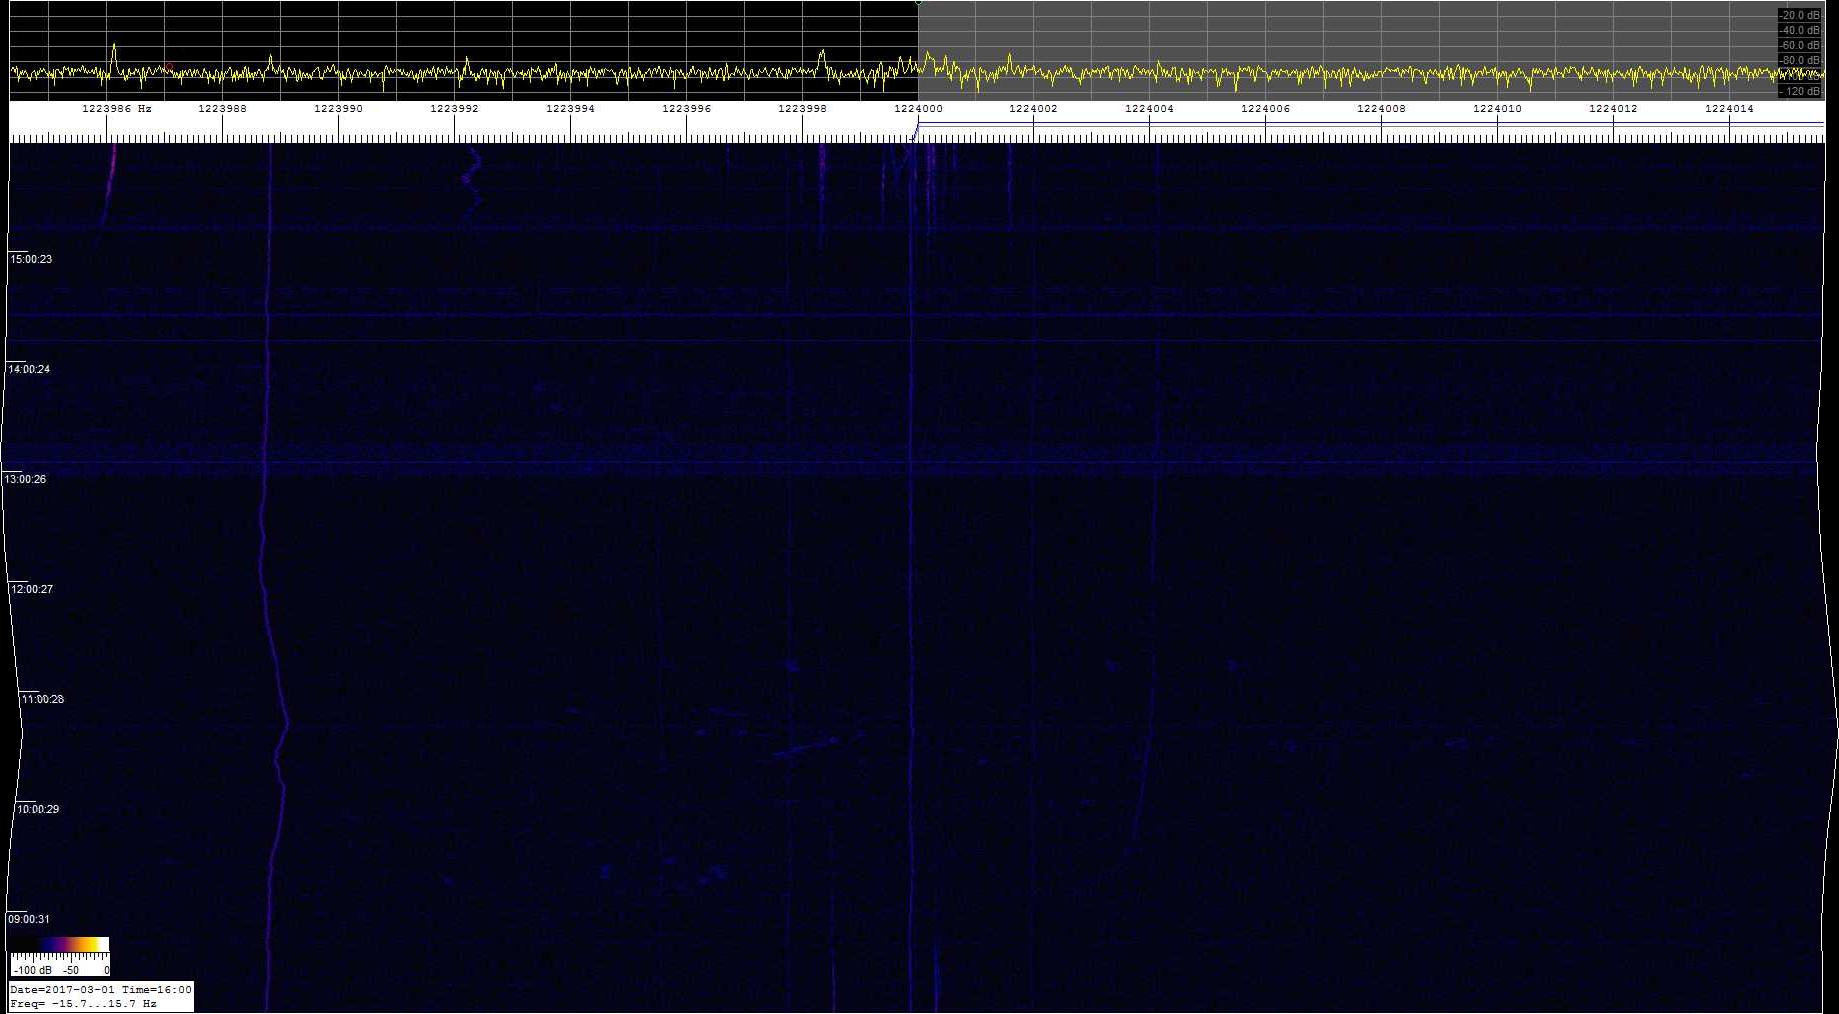Click the -40.0 dB amplitude label
This screenshot has width=1839, height=1014.
(x=1800, y=30)
